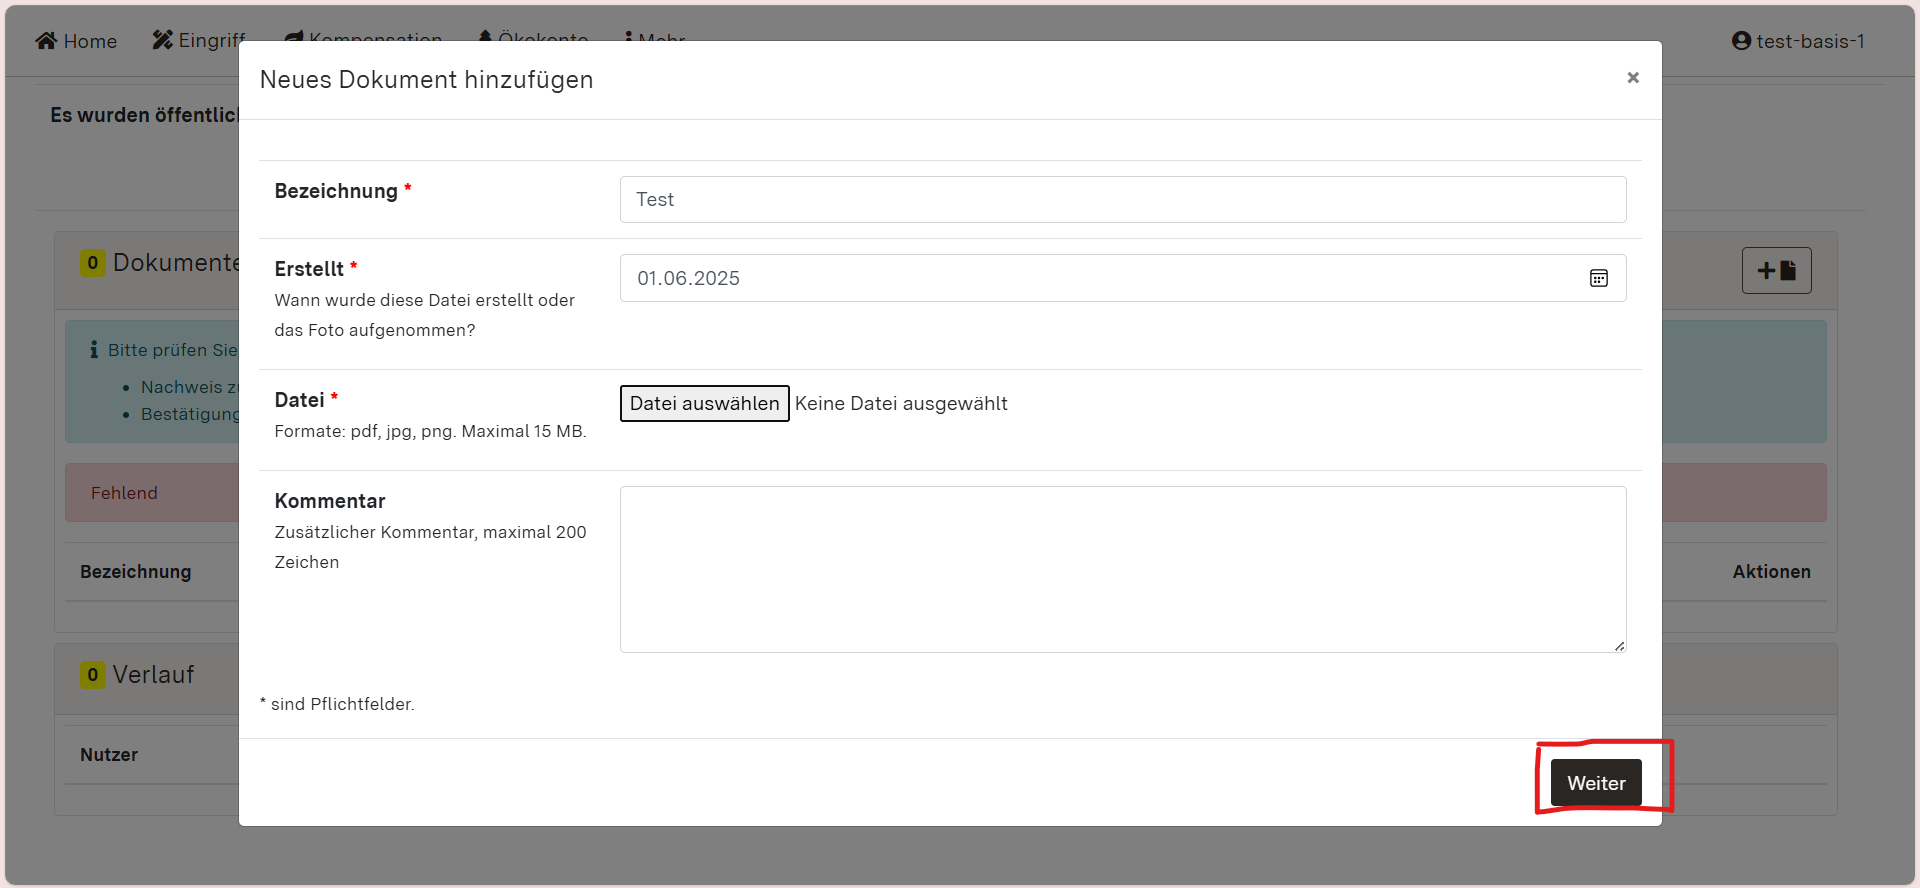Click the Home house icon

click(x=46, y=41)
